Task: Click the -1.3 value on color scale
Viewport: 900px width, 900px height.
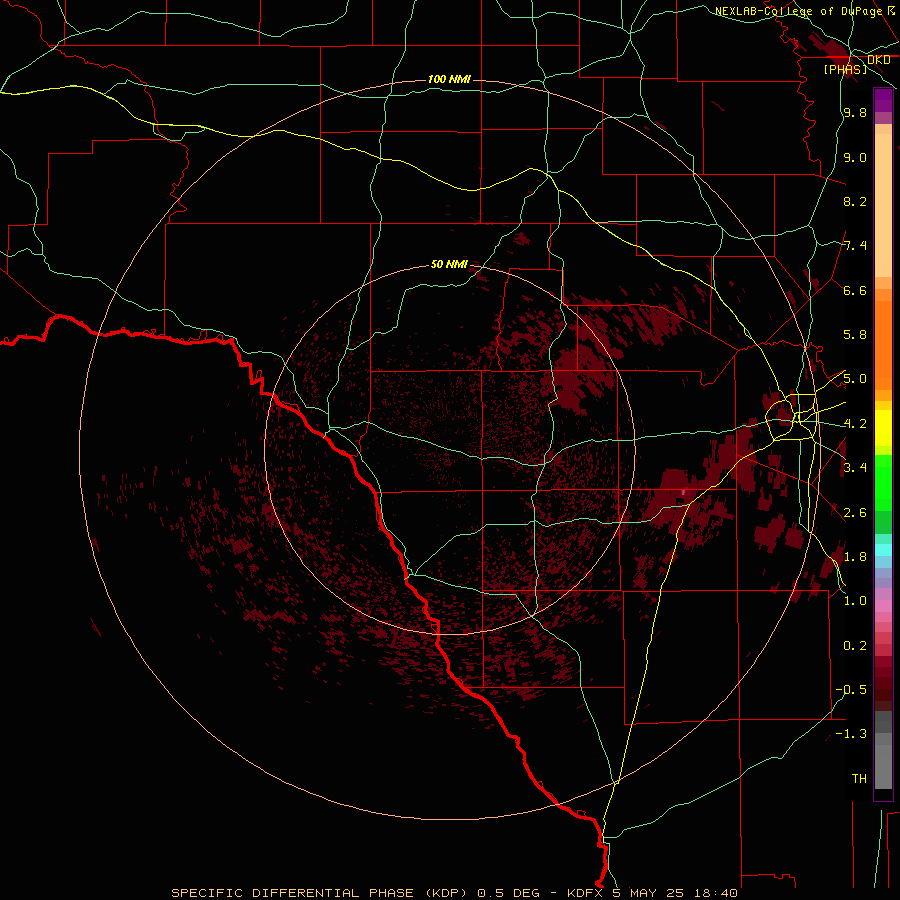Action: pyautogui.click(x=852, y=734)
